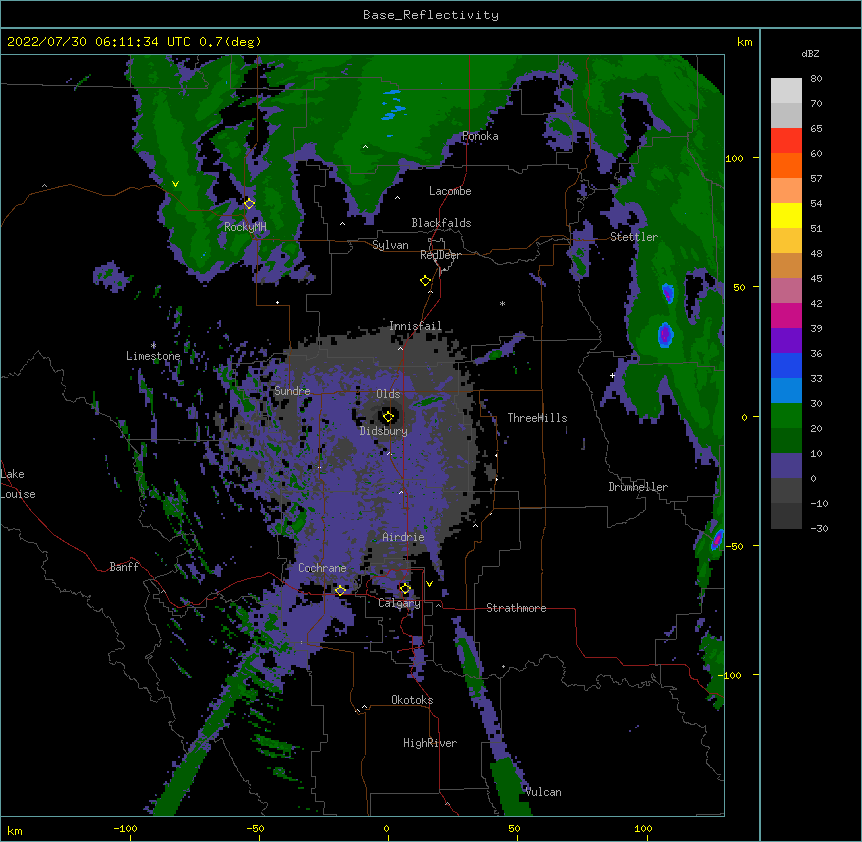The width and height of the screenshot is (862, 842).
Task: Click the Vulcan label
Action: 543,792
